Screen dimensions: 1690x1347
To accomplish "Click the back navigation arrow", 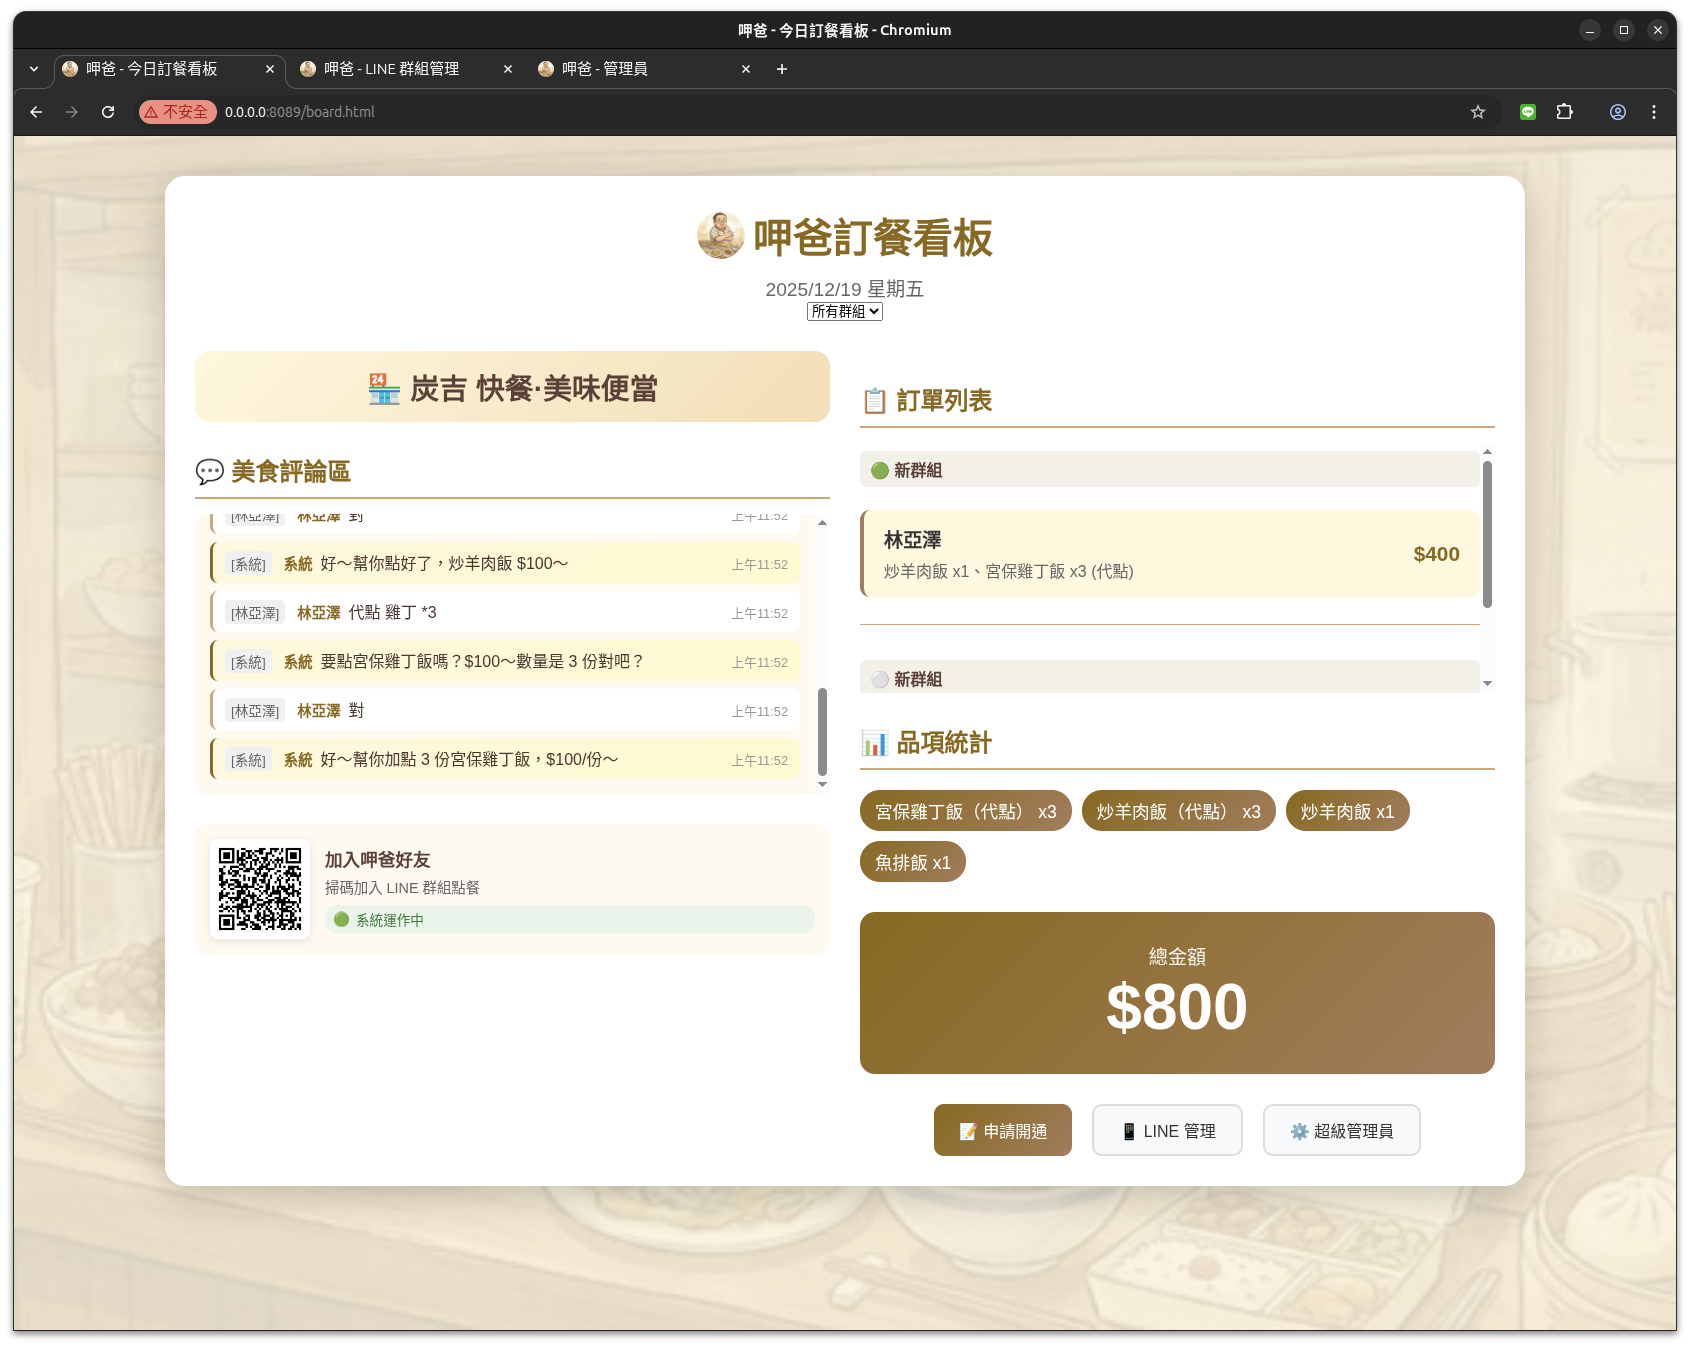I will click(36, 112).
